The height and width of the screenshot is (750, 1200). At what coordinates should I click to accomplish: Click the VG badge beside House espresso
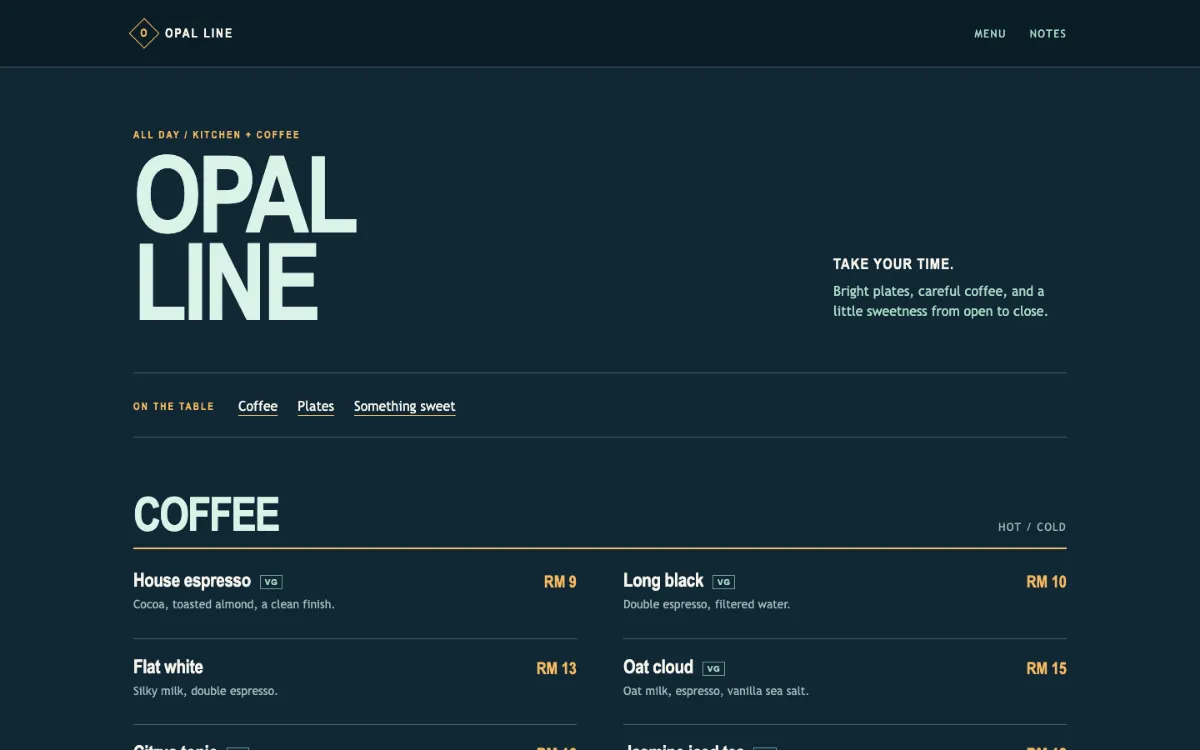click(271, 582)
